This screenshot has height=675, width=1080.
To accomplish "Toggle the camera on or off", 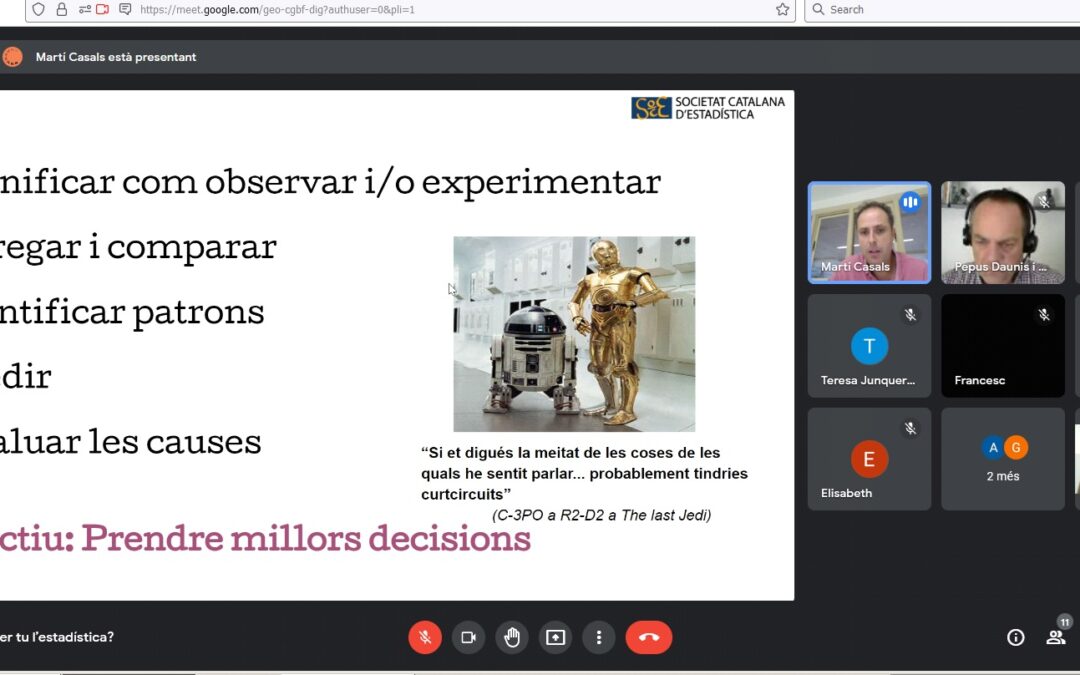I will (x=467, y=637).
